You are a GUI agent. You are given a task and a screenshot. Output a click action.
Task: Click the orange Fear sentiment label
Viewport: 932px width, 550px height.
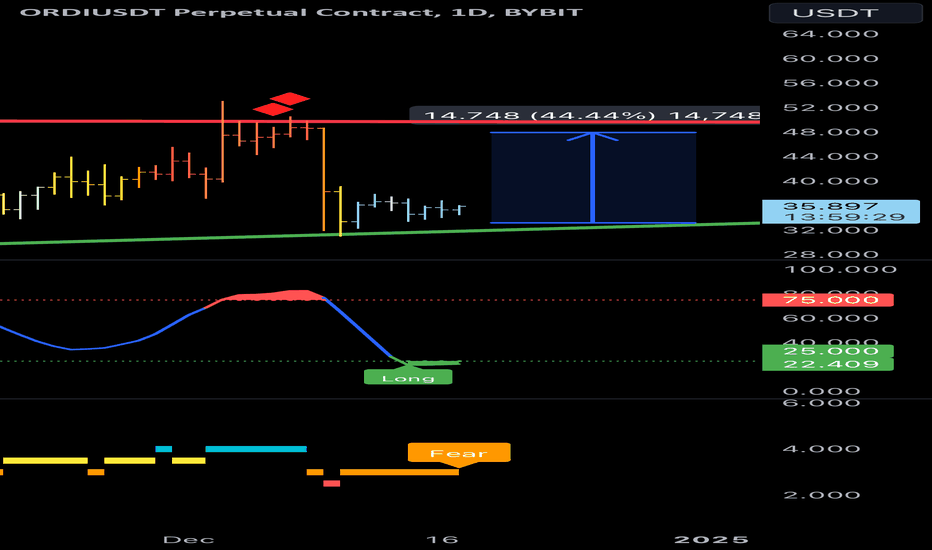pos(459,453)
